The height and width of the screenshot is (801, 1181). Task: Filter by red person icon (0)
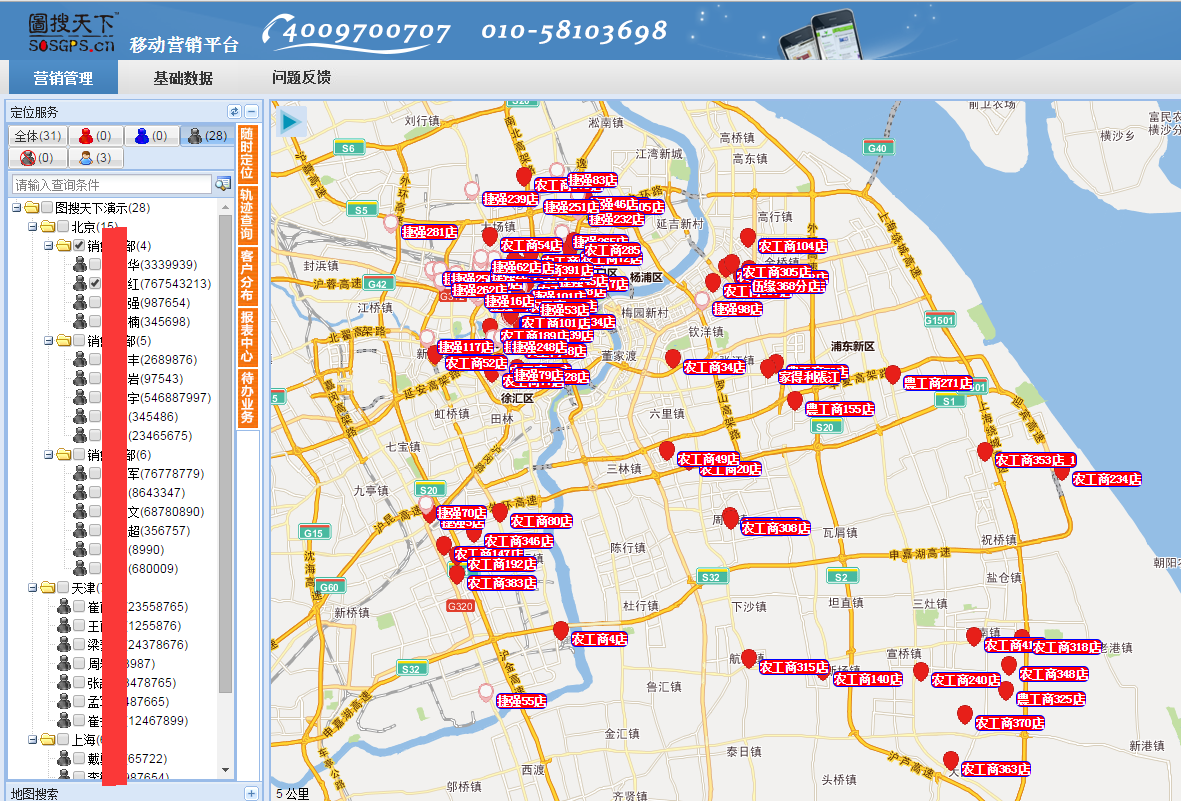click(95, 136)
